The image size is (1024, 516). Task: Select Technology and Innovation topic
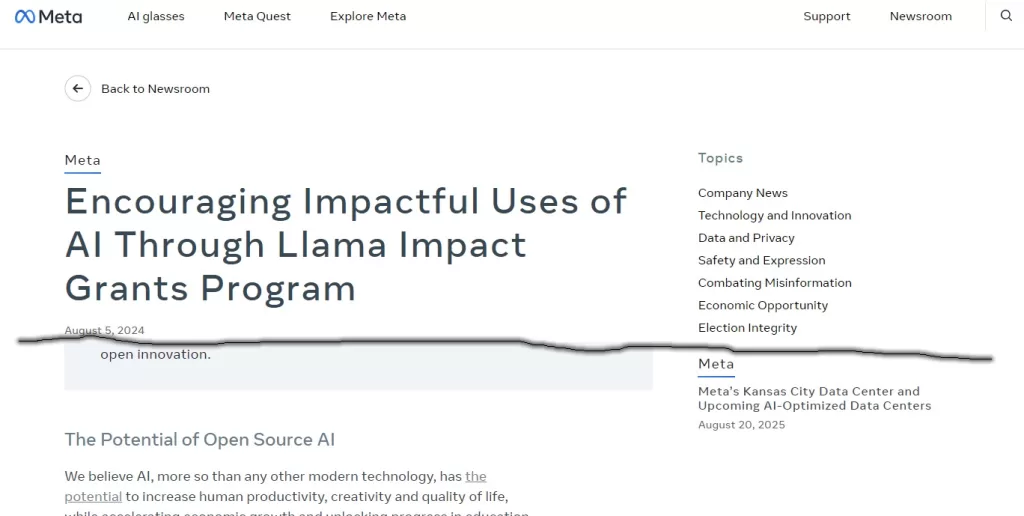(x=774, y=215)
